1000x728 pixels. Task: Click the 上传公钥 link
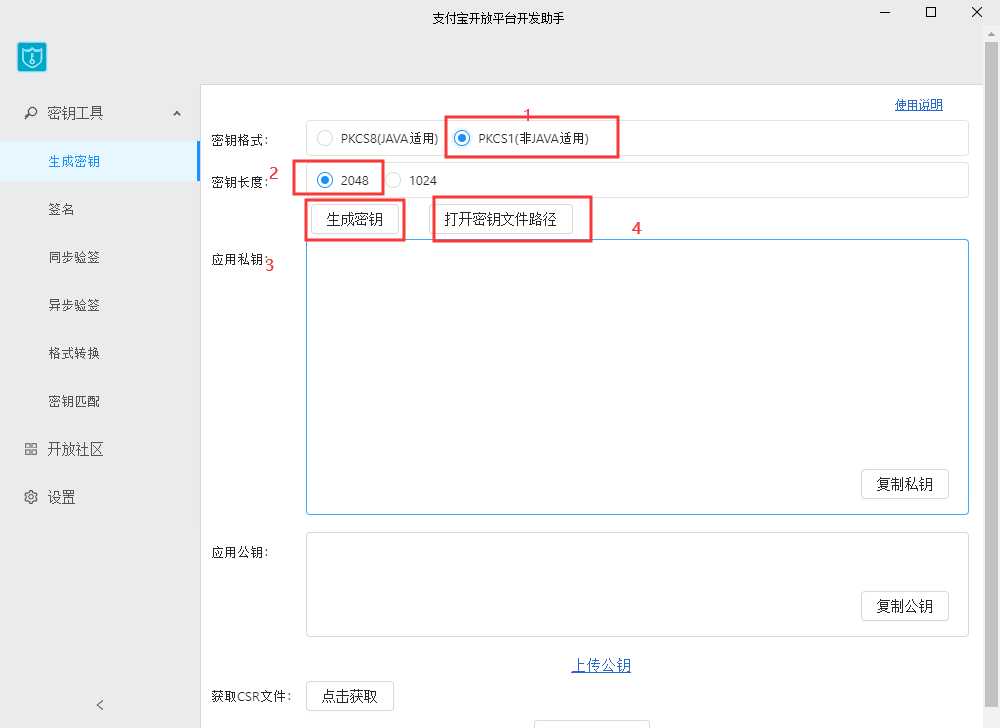coord(601,666)
